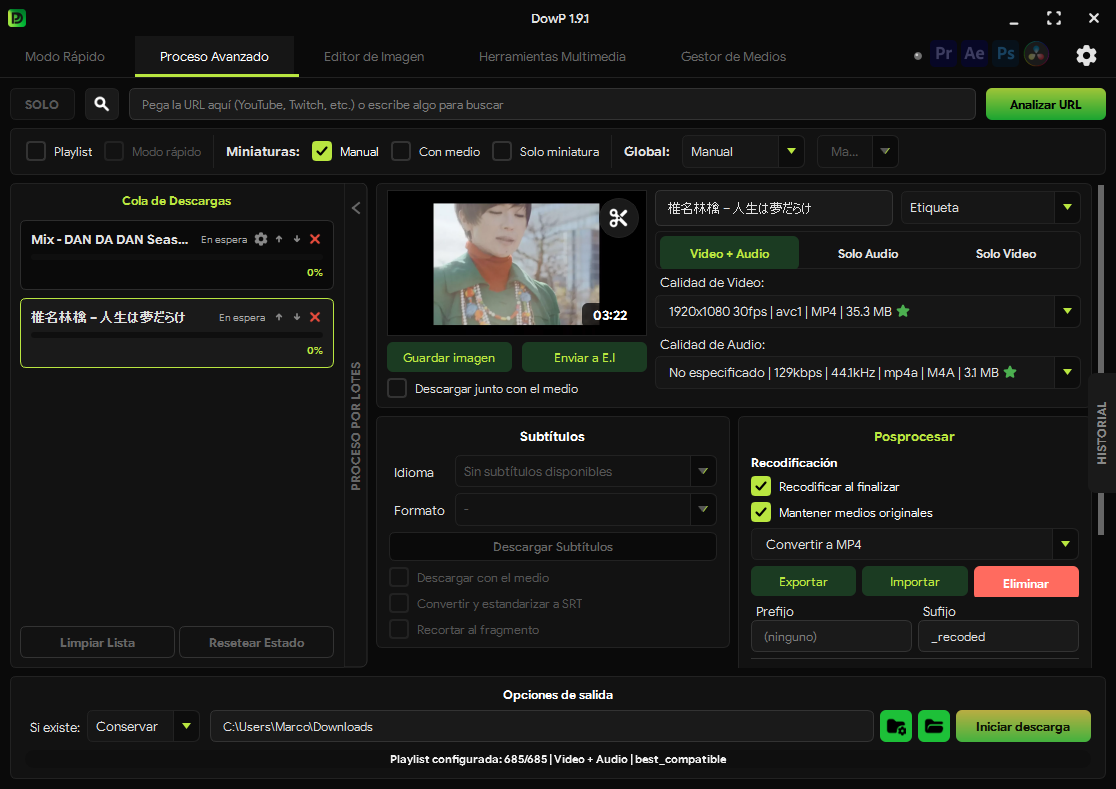The image size is (1116, 789).
Task: Click the Guardar imagen button
Action: point(449,357)
